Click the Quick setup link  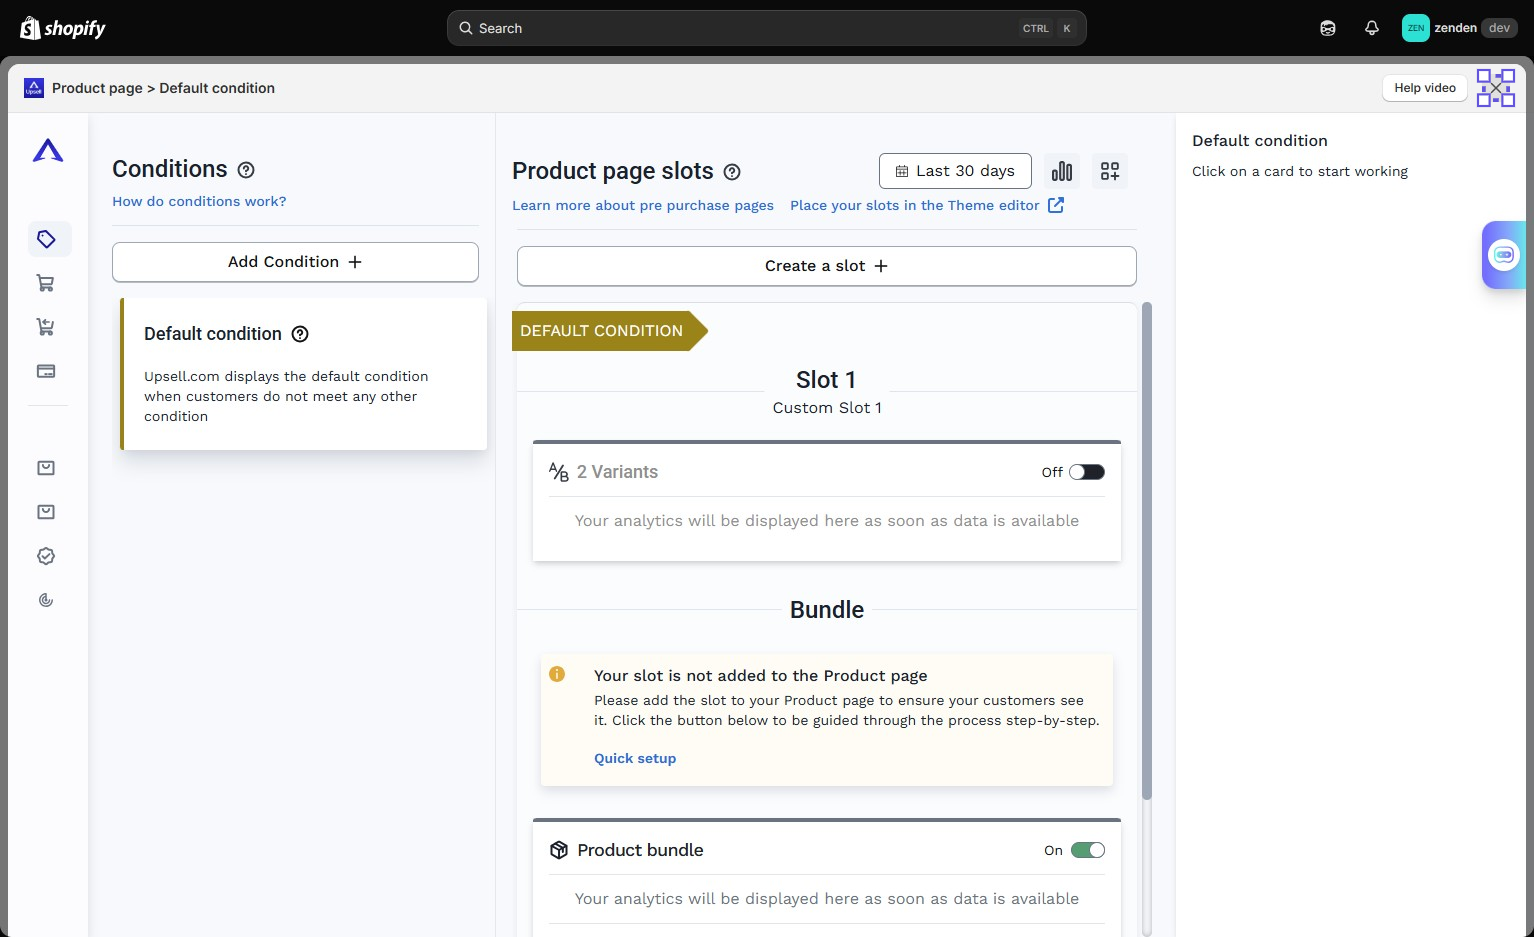point(635,758)
